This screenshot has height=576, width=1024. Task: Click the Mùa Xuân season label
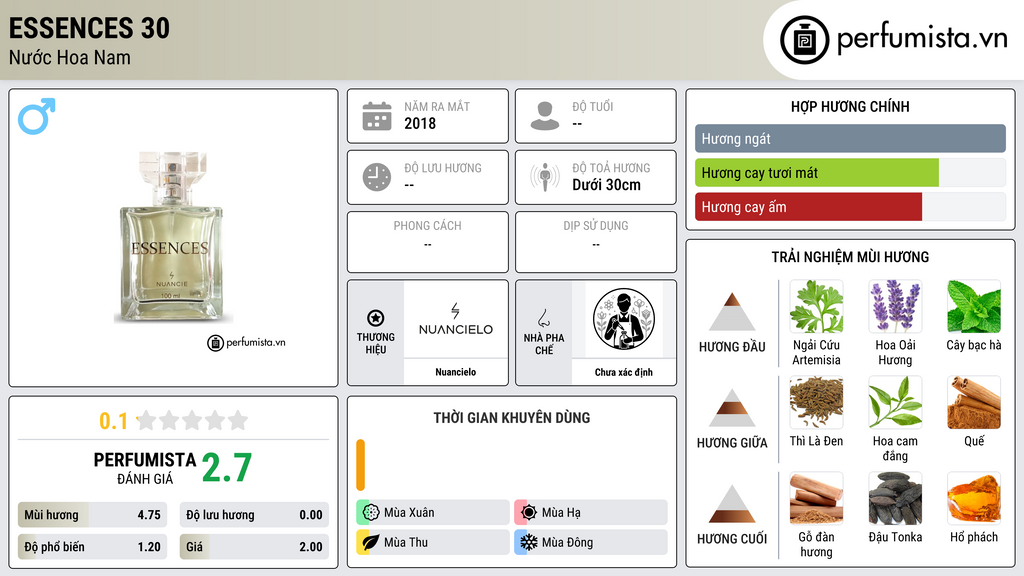[409, 513]
